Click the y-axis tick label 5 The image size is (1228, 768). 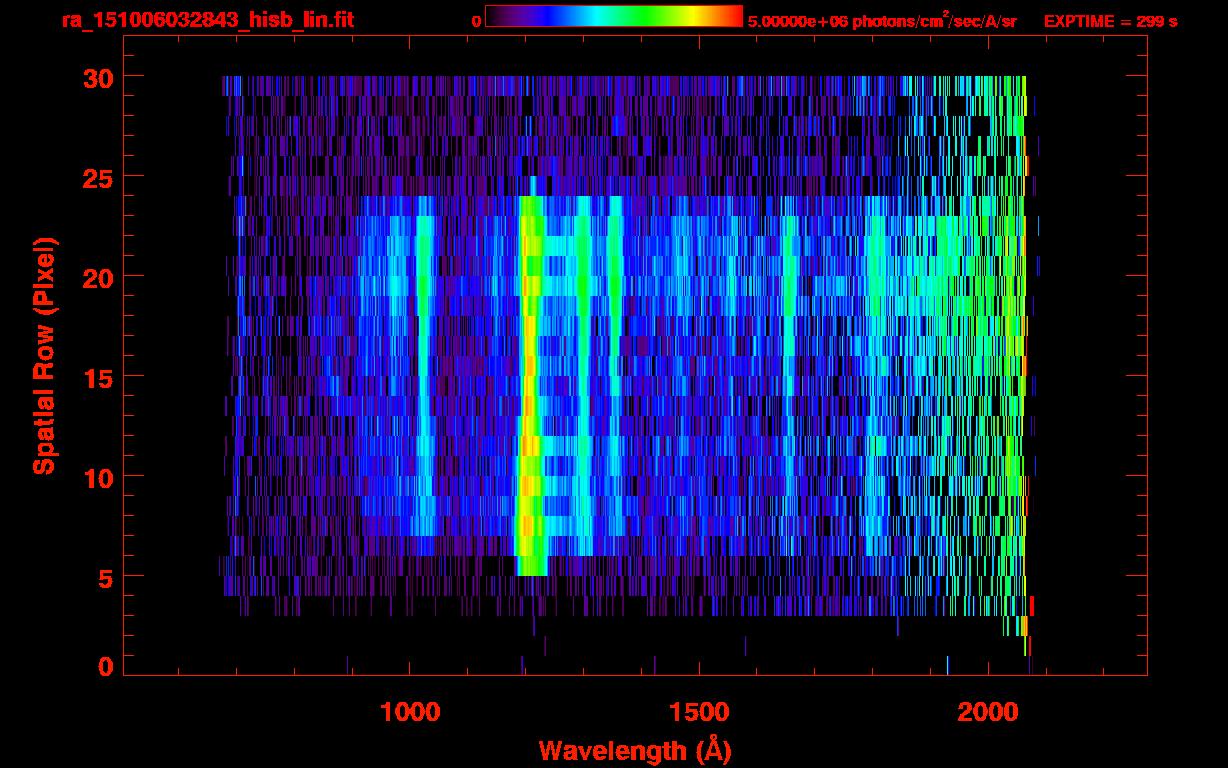(104, 577)
